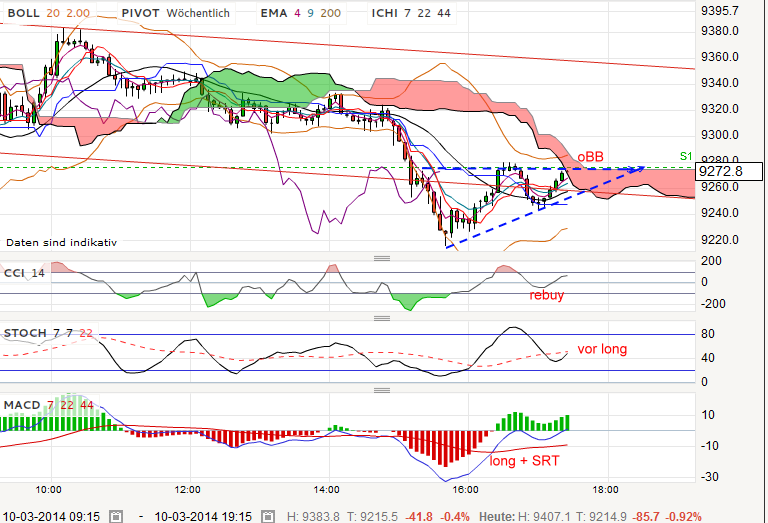Click the 14:00 time axis label

click(x=326, y=490)
